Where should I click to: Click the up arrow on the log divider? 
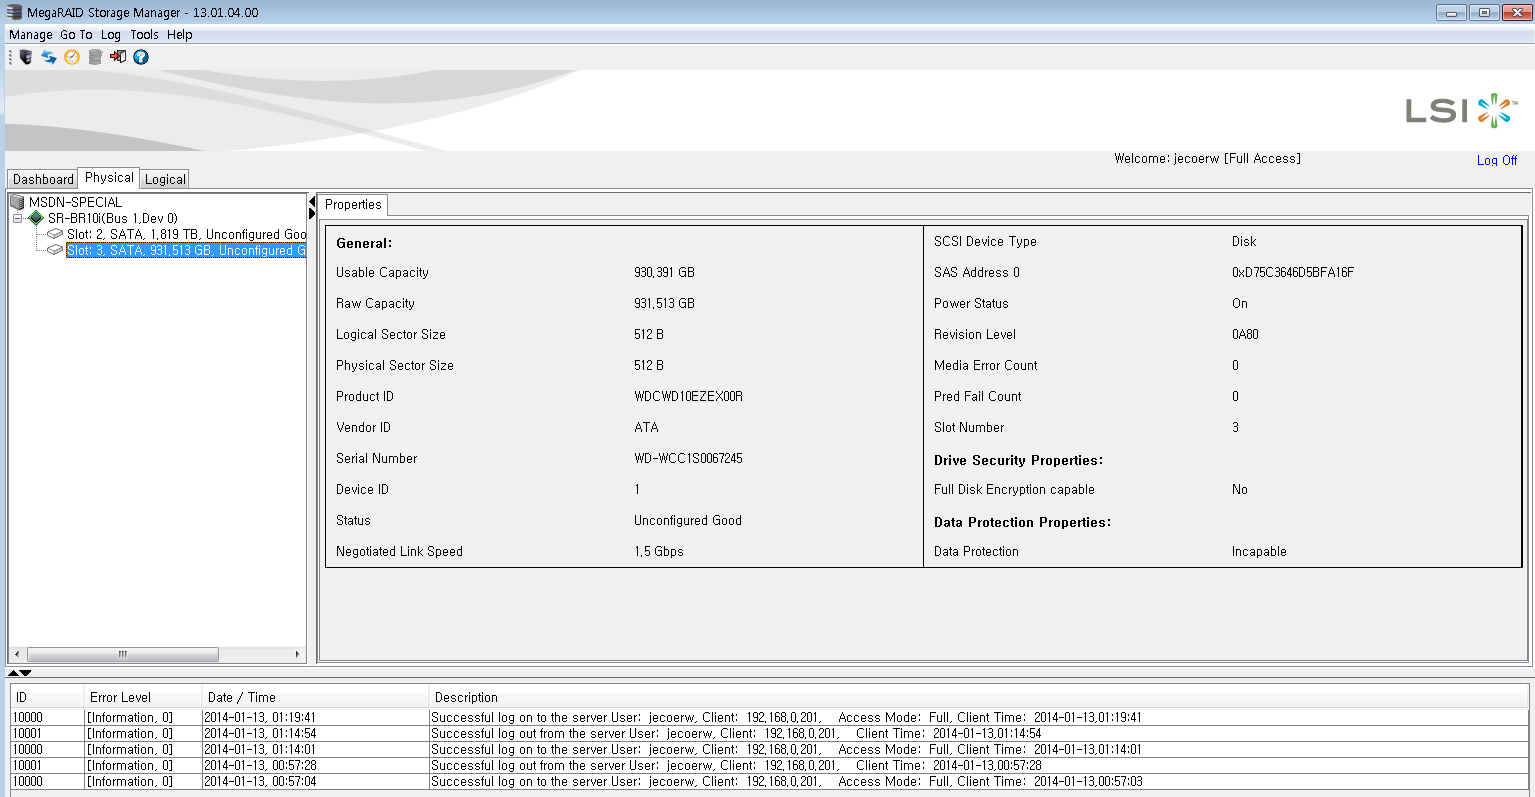(x=13, y=673)
